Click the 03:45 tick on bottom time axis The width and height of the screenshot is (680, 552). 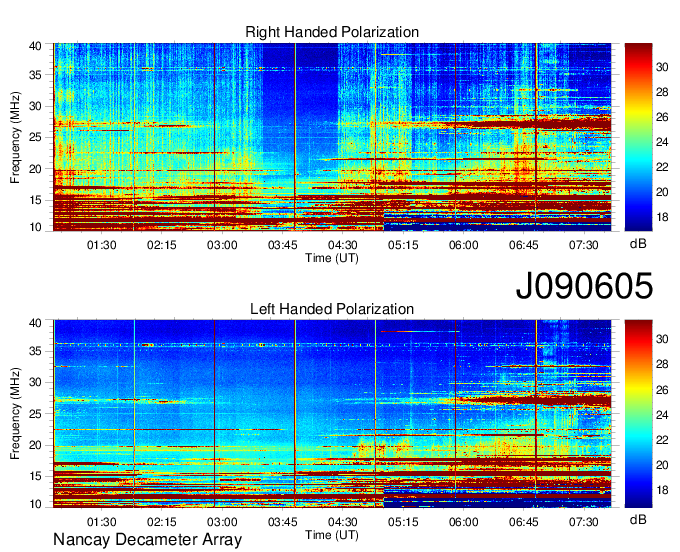click(282, 522)
